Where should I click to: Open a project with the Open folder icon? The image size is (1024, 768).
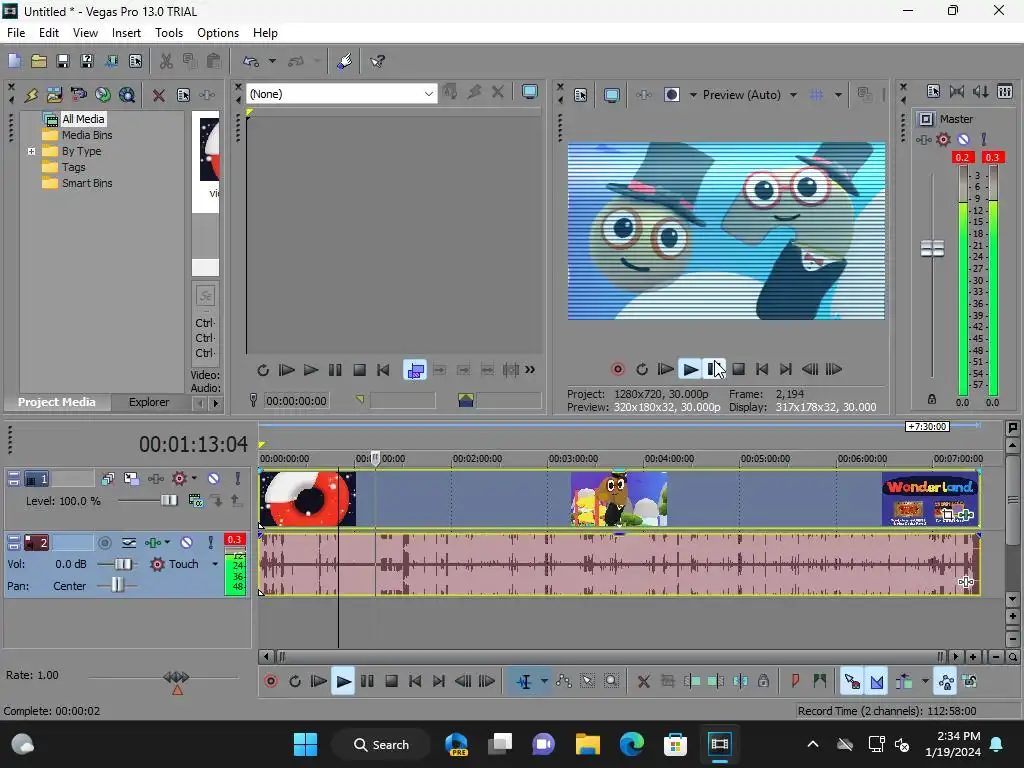pos(39,61)
